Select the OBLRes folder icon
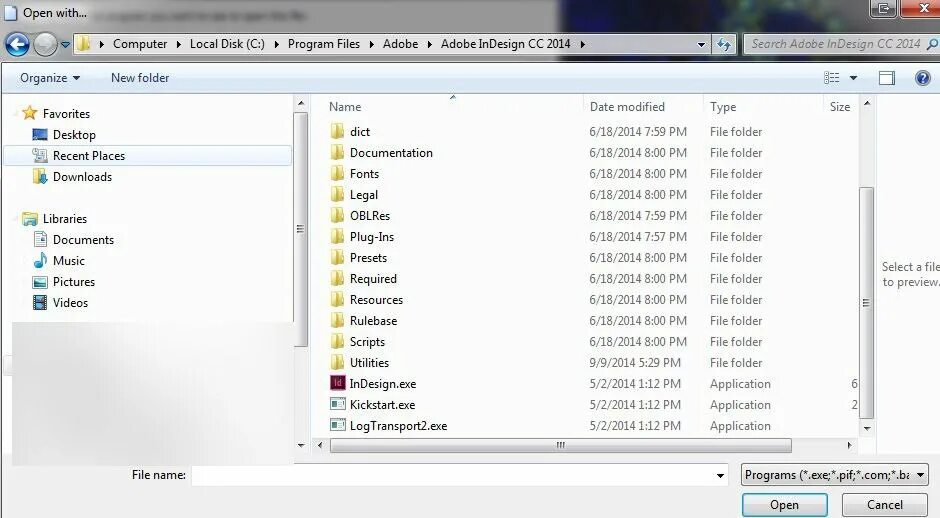 pyautogui.click(x=338, y=215)
